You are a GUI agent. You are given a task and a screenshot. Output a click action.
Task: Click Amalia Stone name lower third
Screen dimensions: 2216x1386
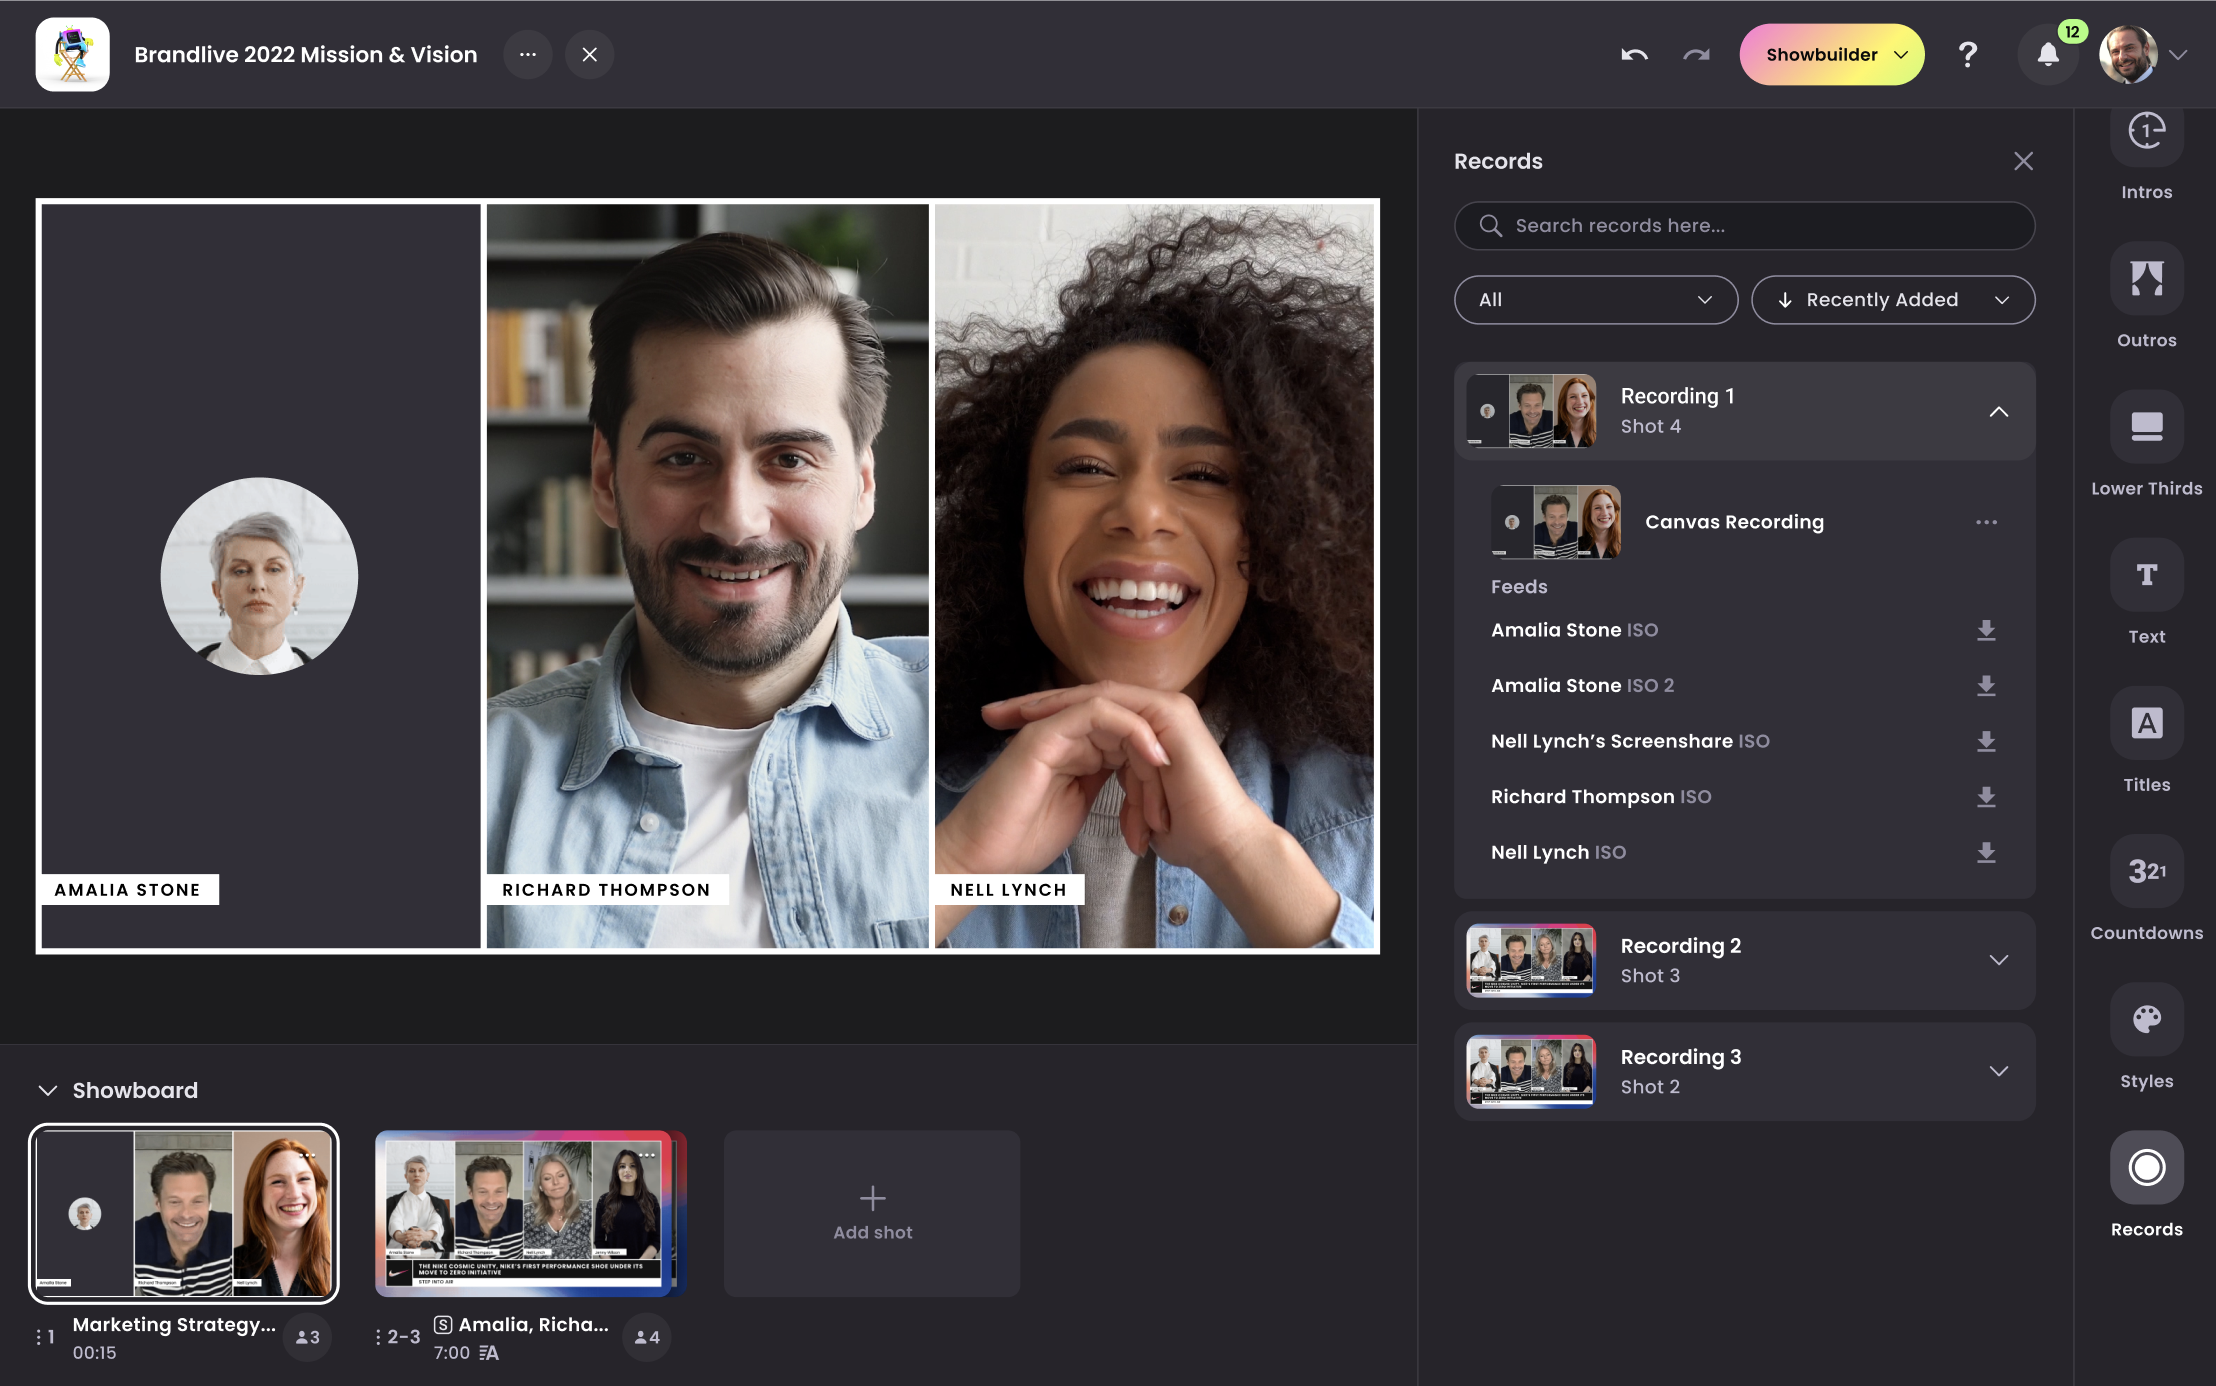[128, 890]
